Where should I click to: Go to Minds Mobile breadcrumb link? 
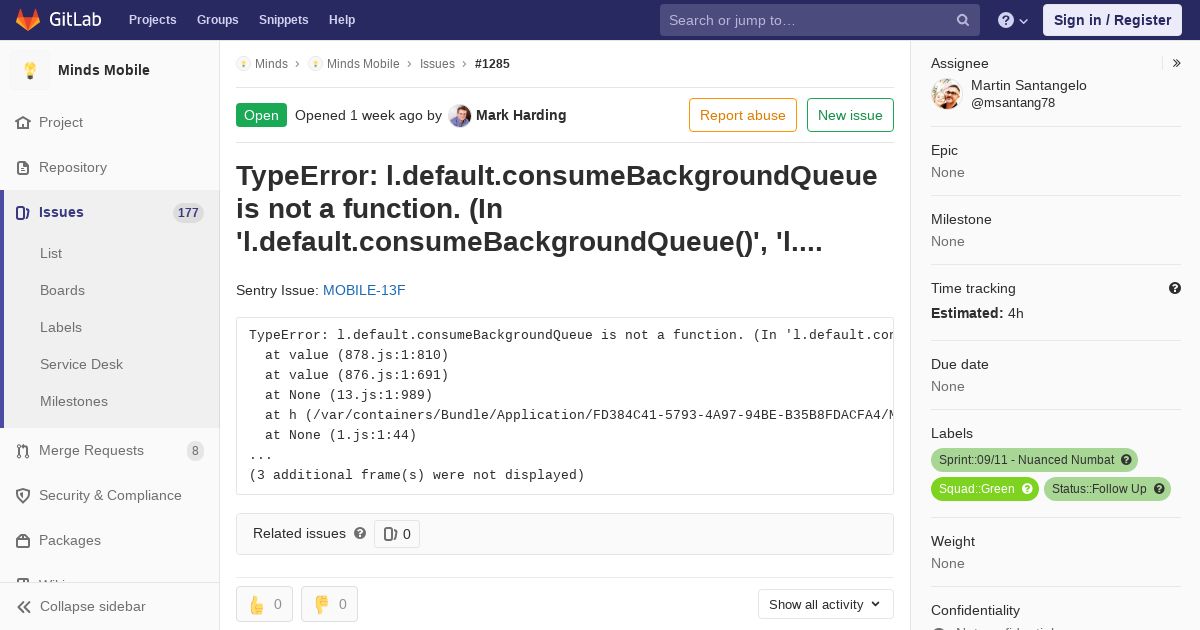pyautogui.click(x=363, y=63)
